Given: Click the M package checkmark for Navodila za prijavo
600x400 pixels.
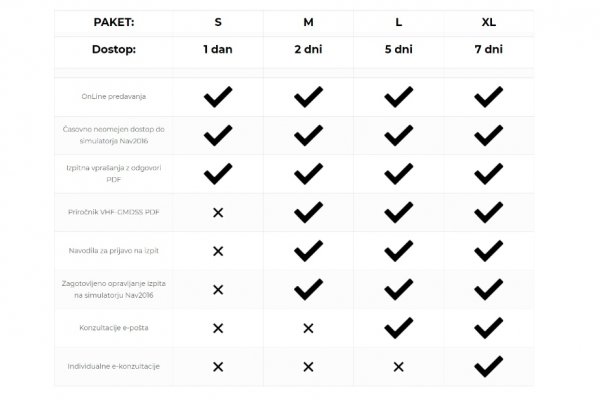Looking at the screenshot, I should click(308, 250).
